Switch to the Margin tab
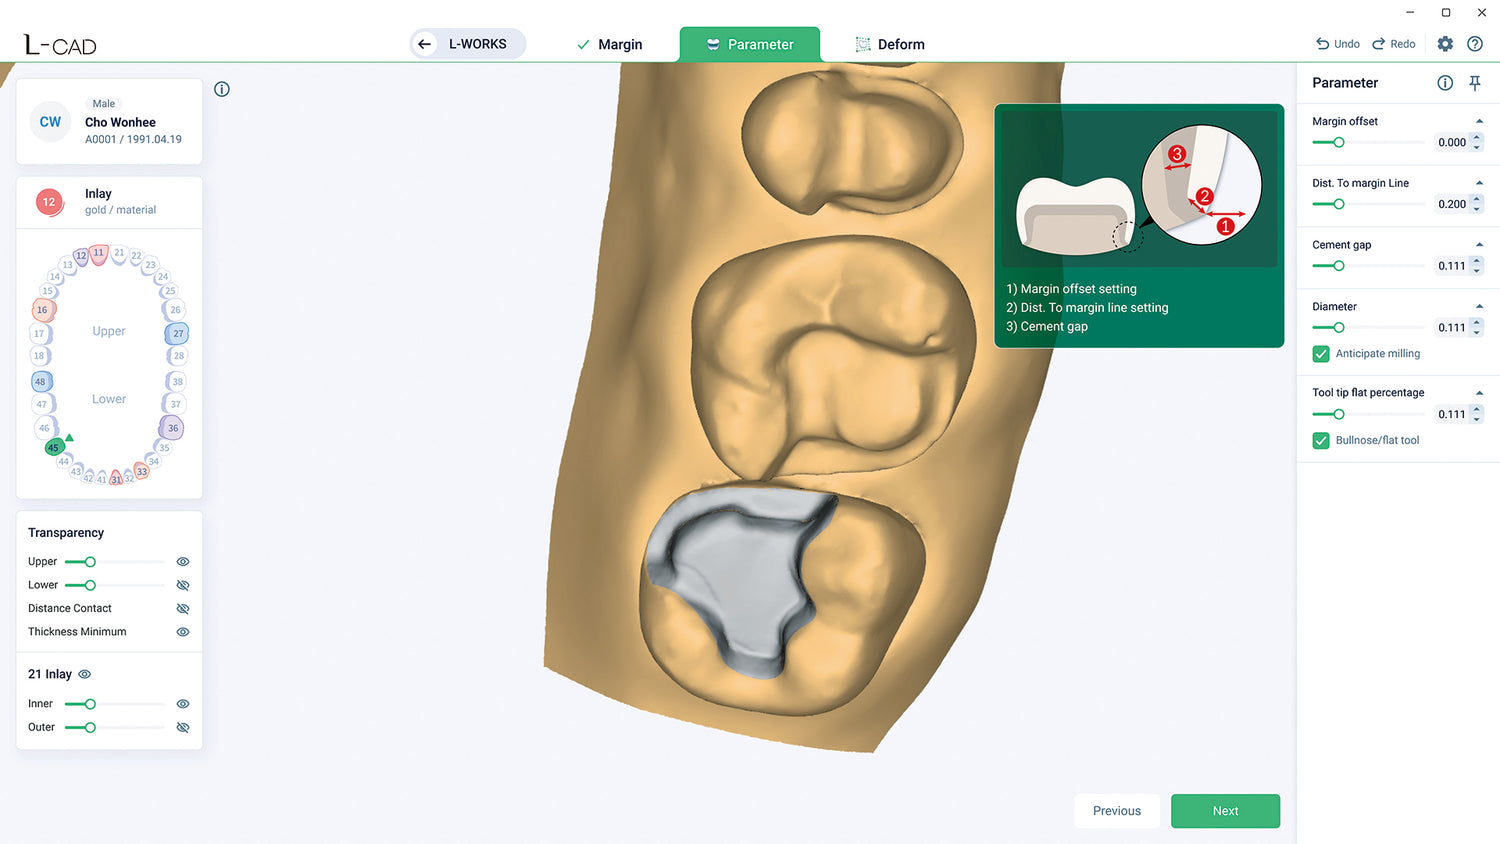 [610, 45]
